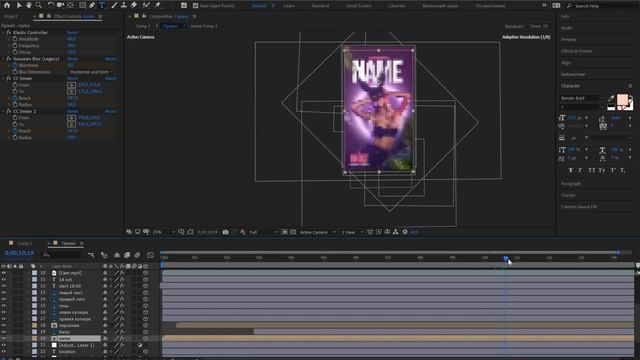Click the Faux Italic text style button
The height and width of the screenshot is (360, 640).
coord(580,170)
